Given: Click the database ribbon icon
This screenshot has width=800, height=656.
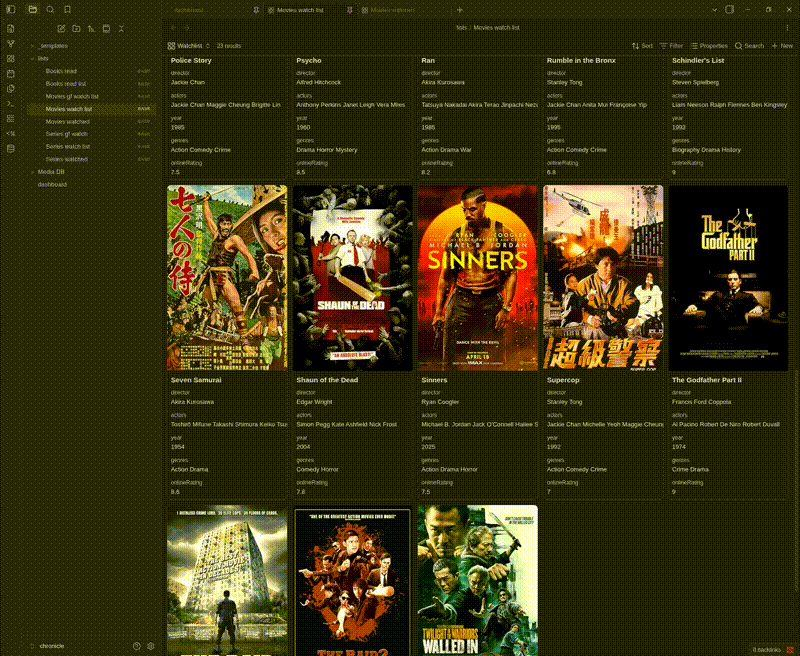Looking at the screenshot, I should pos(11,148).
